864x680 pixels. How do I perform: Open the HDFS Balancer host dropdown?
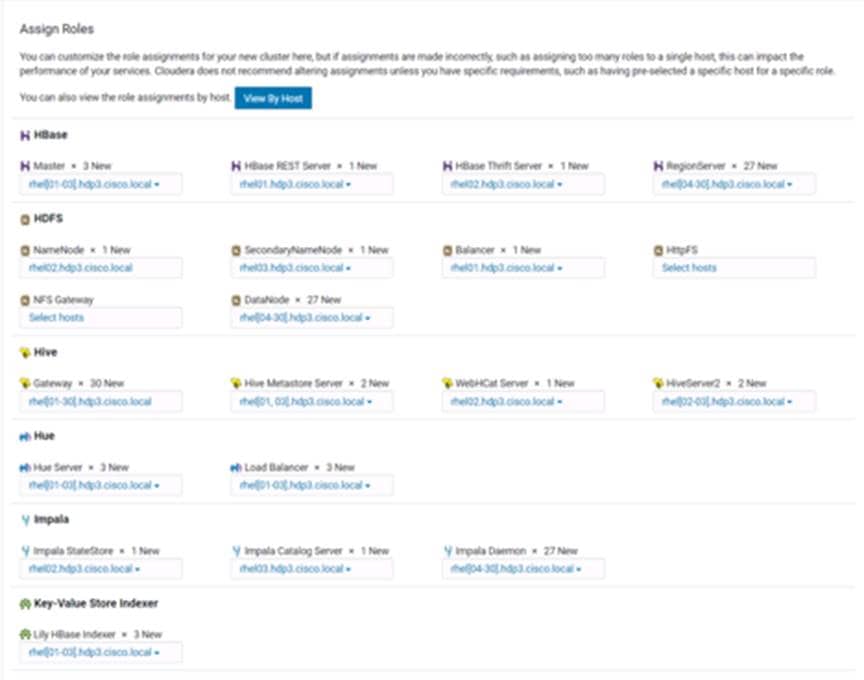[523, 268]
